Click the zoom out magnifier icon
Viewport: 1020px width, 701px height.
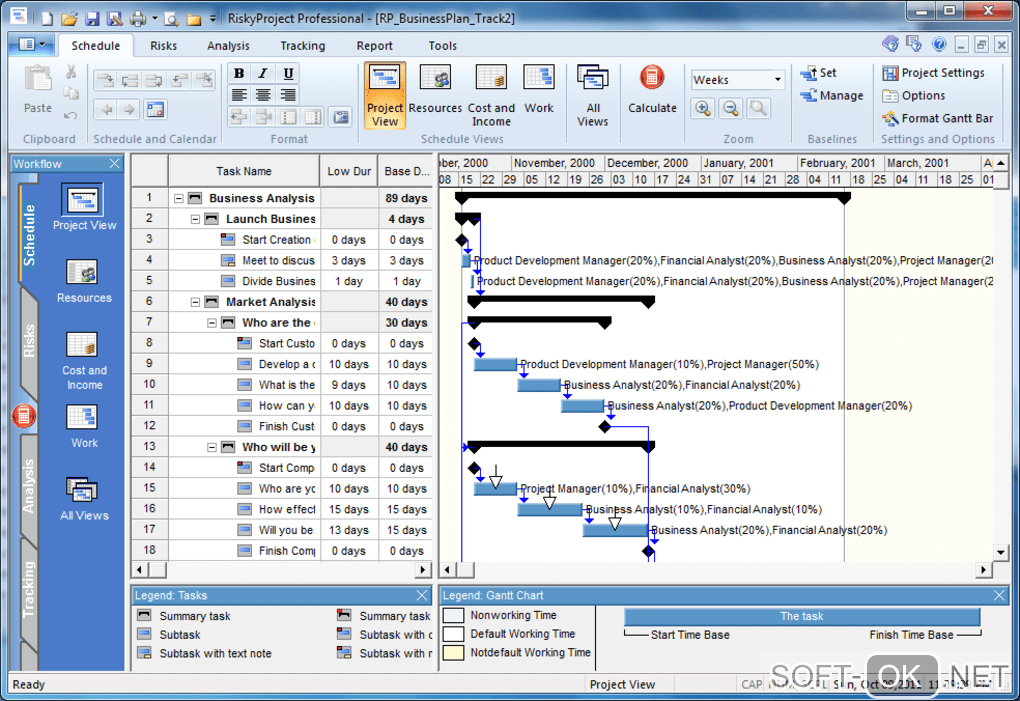731,108
